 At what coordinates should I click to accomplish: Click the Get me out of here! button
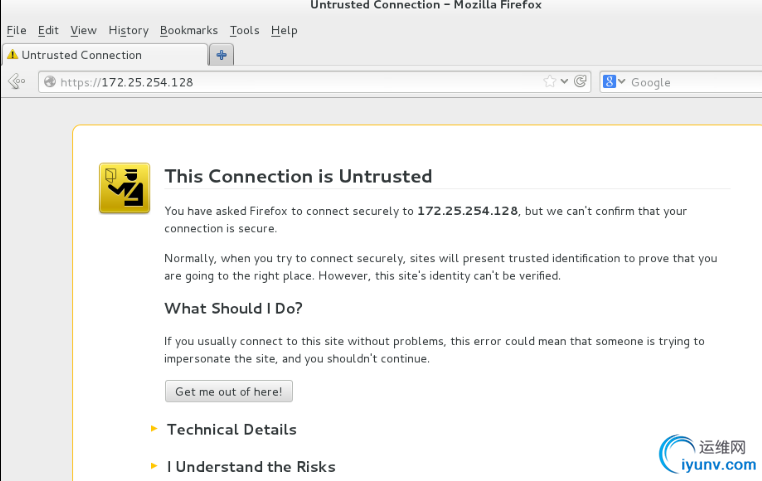click(x=229, y=391)
